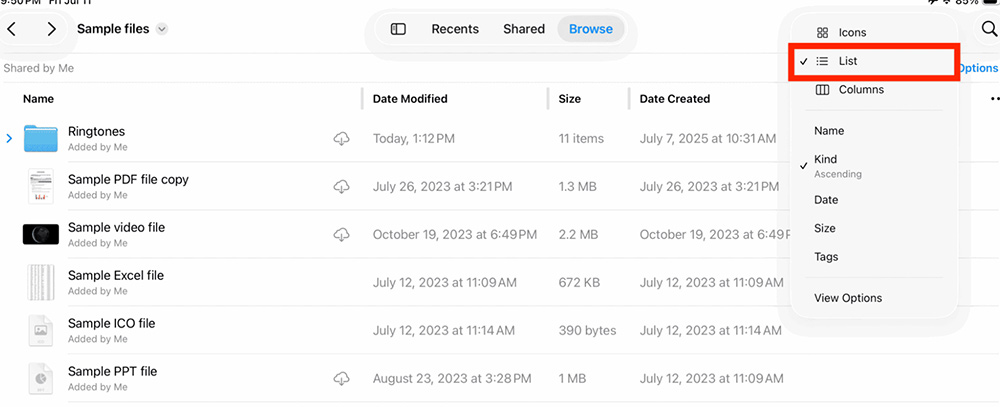Viewport: 1000px width, 407px height.
Task: Sort files by Size in menu
Action: pos(825,228)
